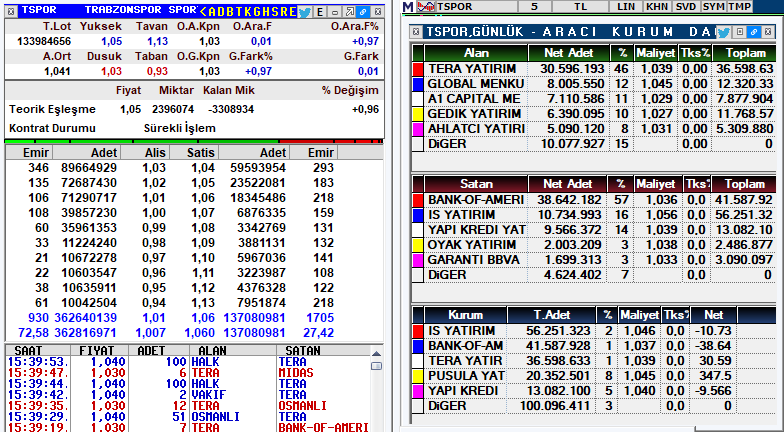Click the red swatch beside BANK-OF-AMERI seller
Image resolution: width=784 pixels, height=432 pixels.
[x=418, y=200]
